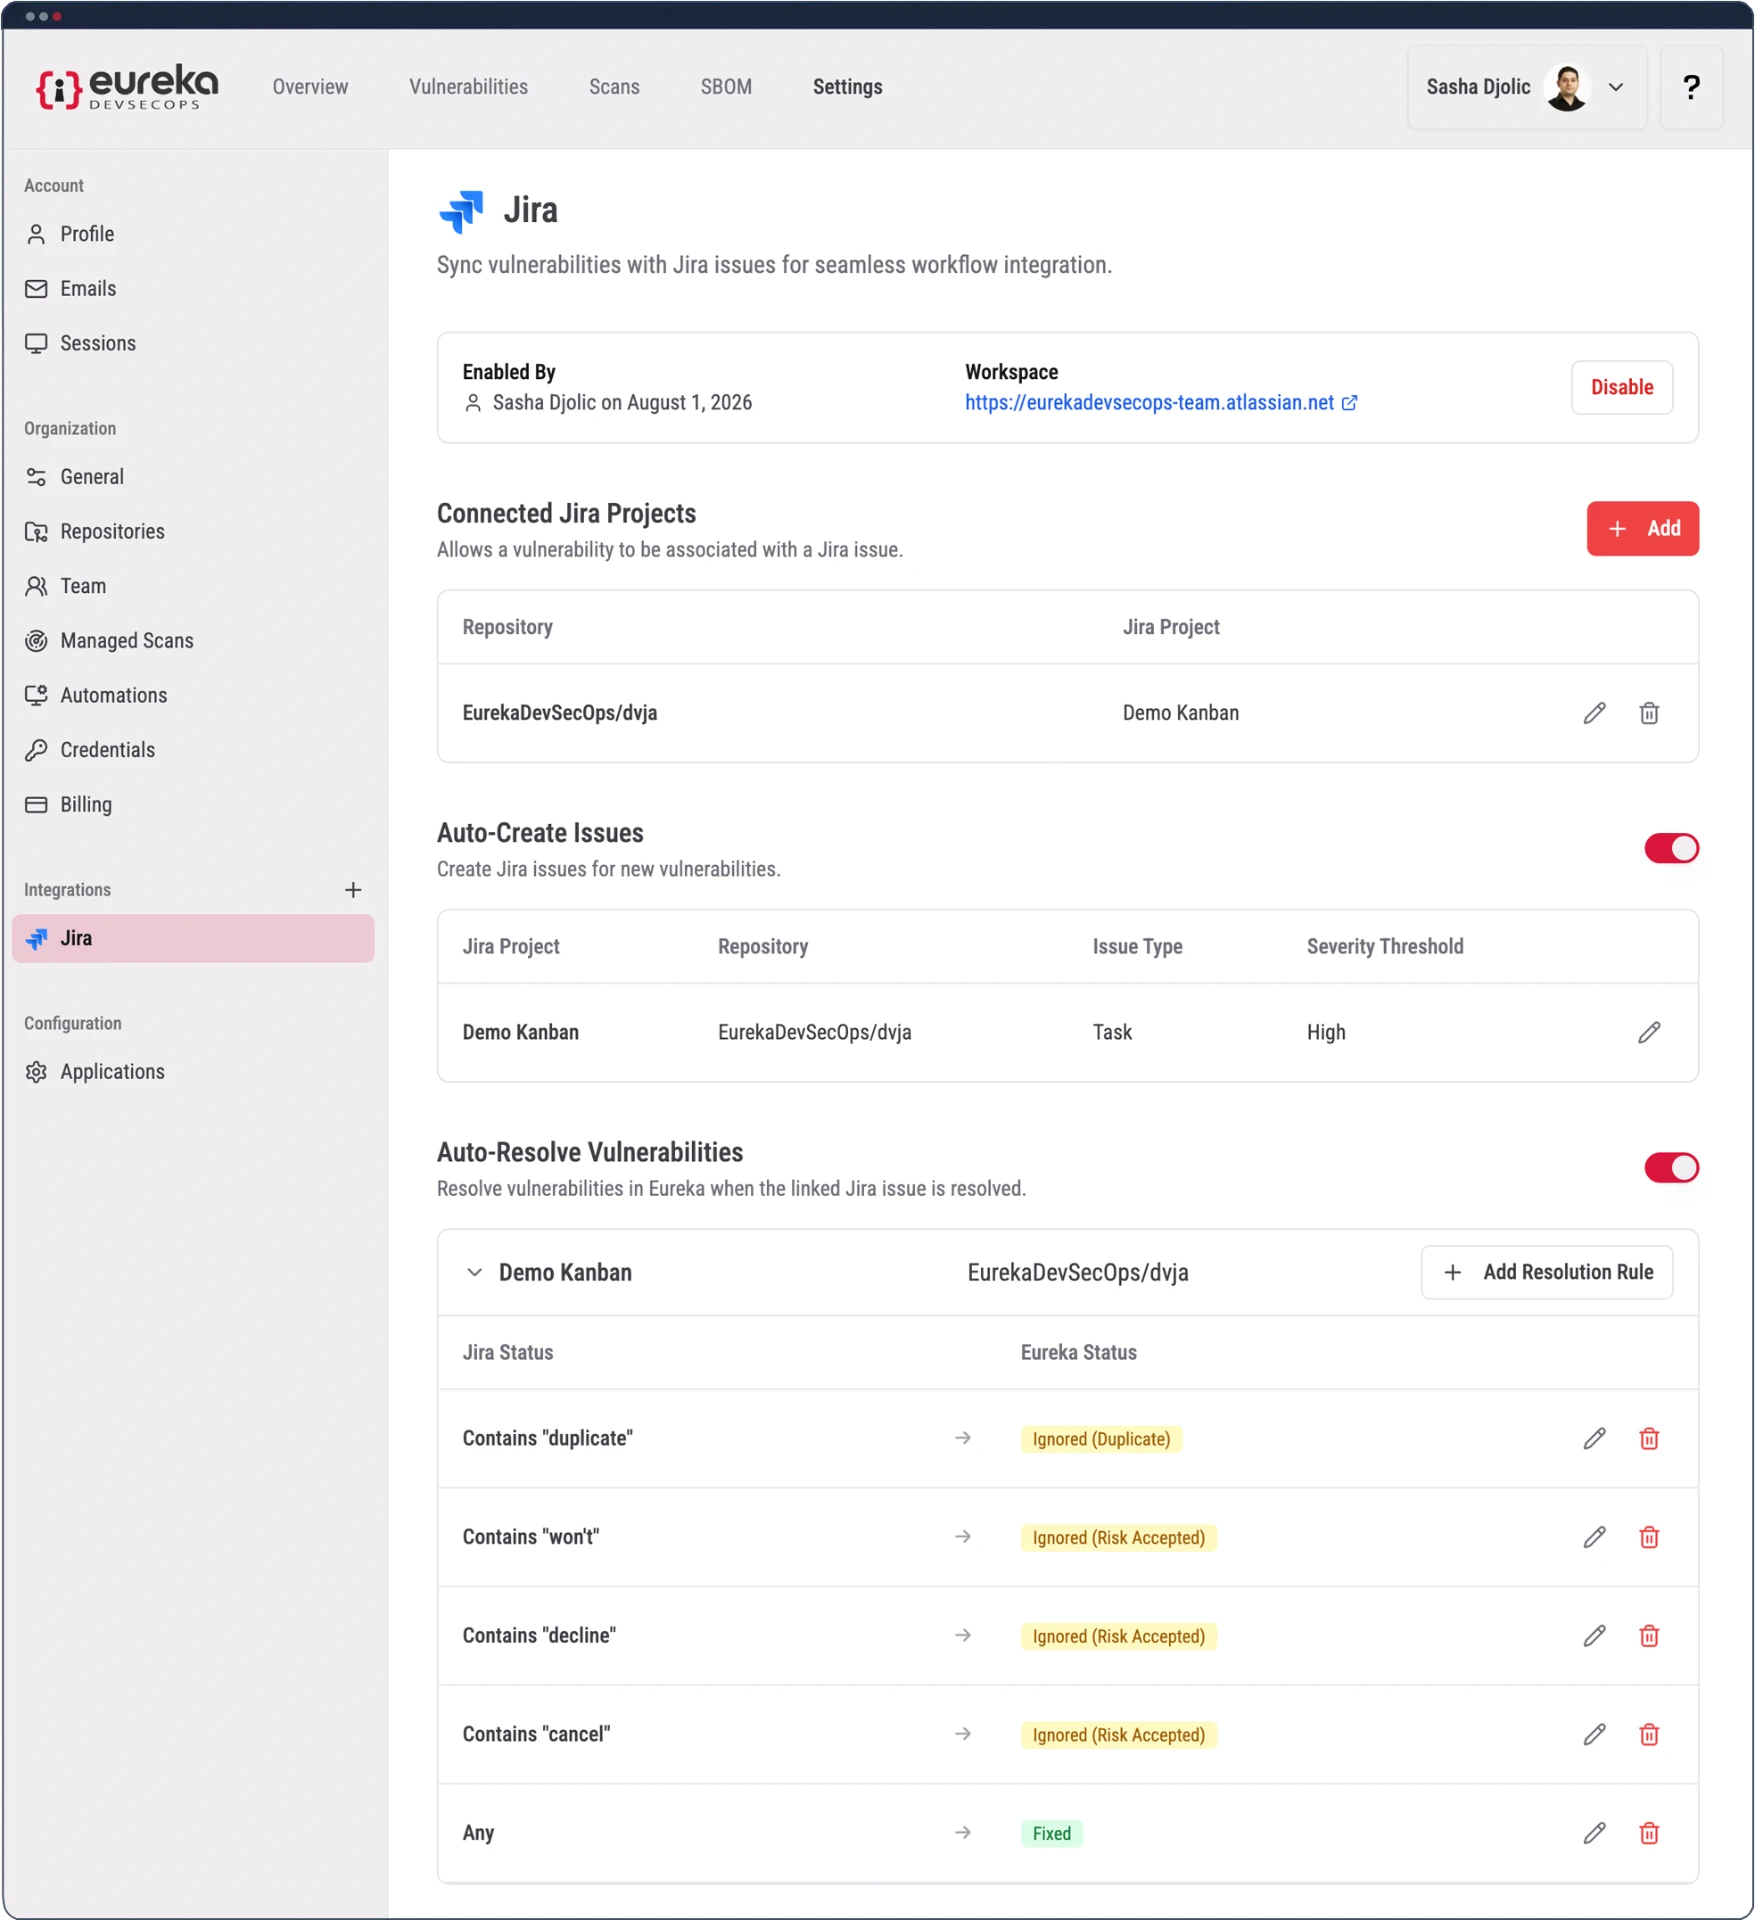Open Automations settings

pos(193,695)
